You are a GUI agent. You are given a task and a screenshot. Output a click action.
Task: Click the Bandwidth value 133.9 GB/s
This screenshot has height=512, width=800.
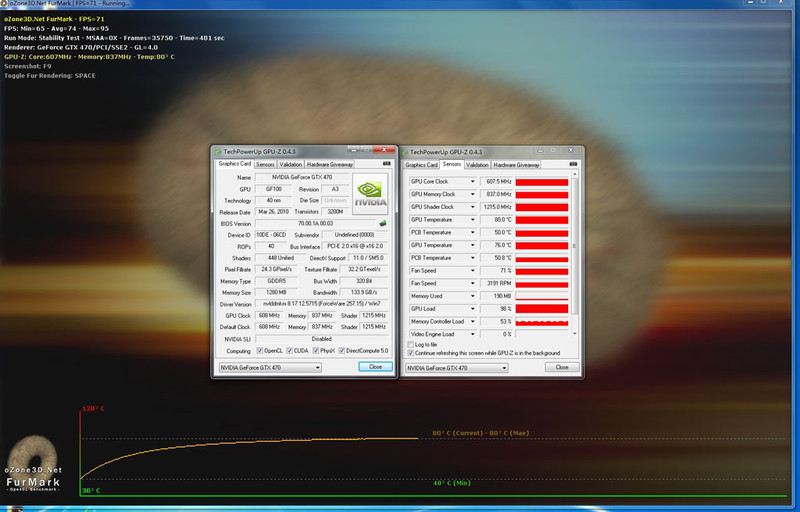click(x=364, y=293)
